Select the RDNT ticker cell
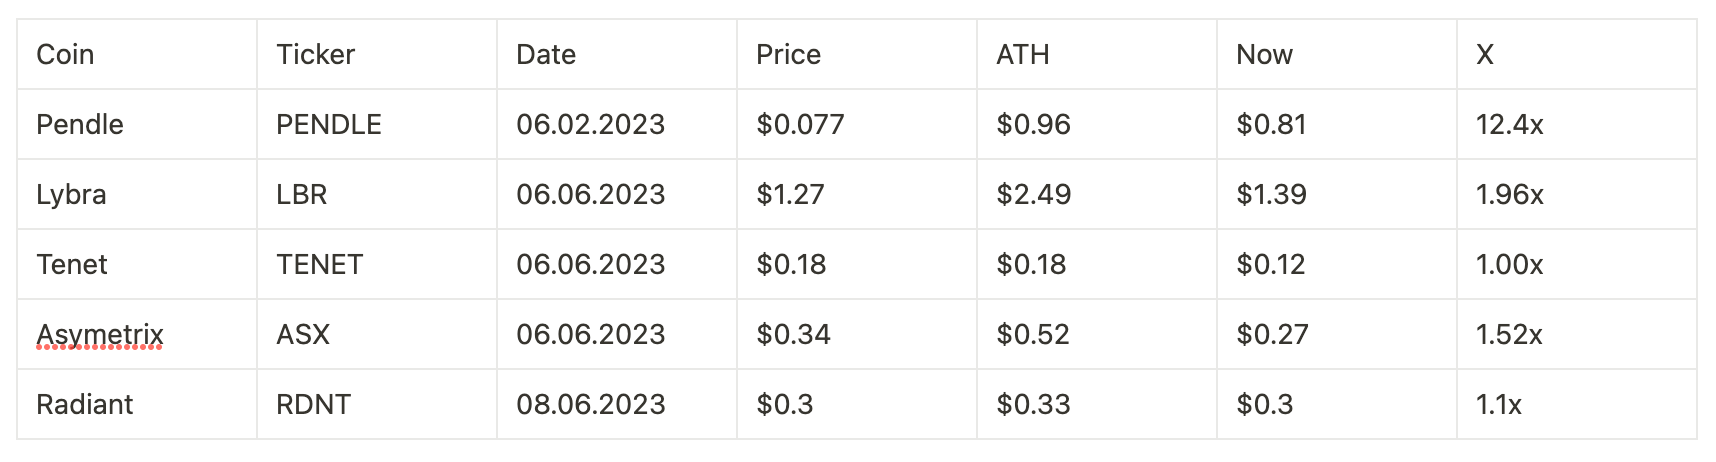1716x462 pixels. [x=377, y=404]
